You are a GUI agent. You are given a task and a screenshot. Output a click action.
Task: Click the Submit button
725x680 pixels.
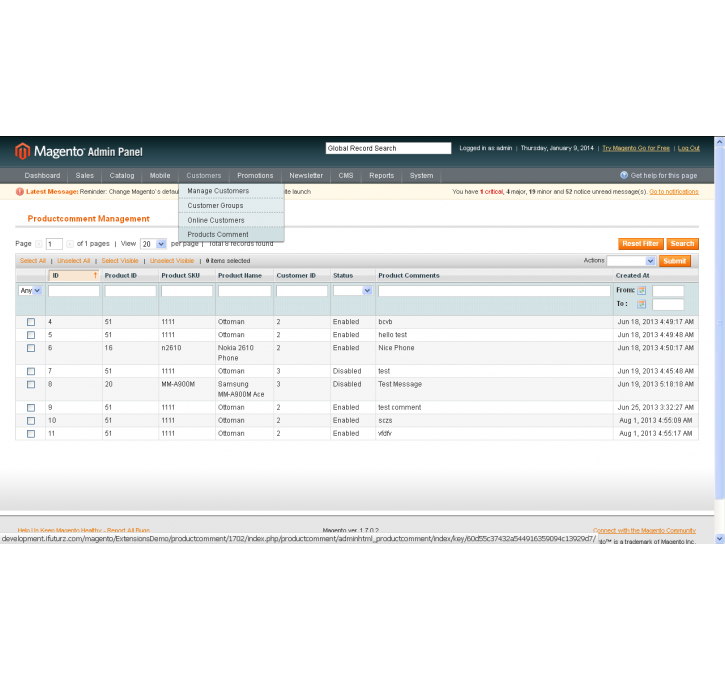point(675,261)
